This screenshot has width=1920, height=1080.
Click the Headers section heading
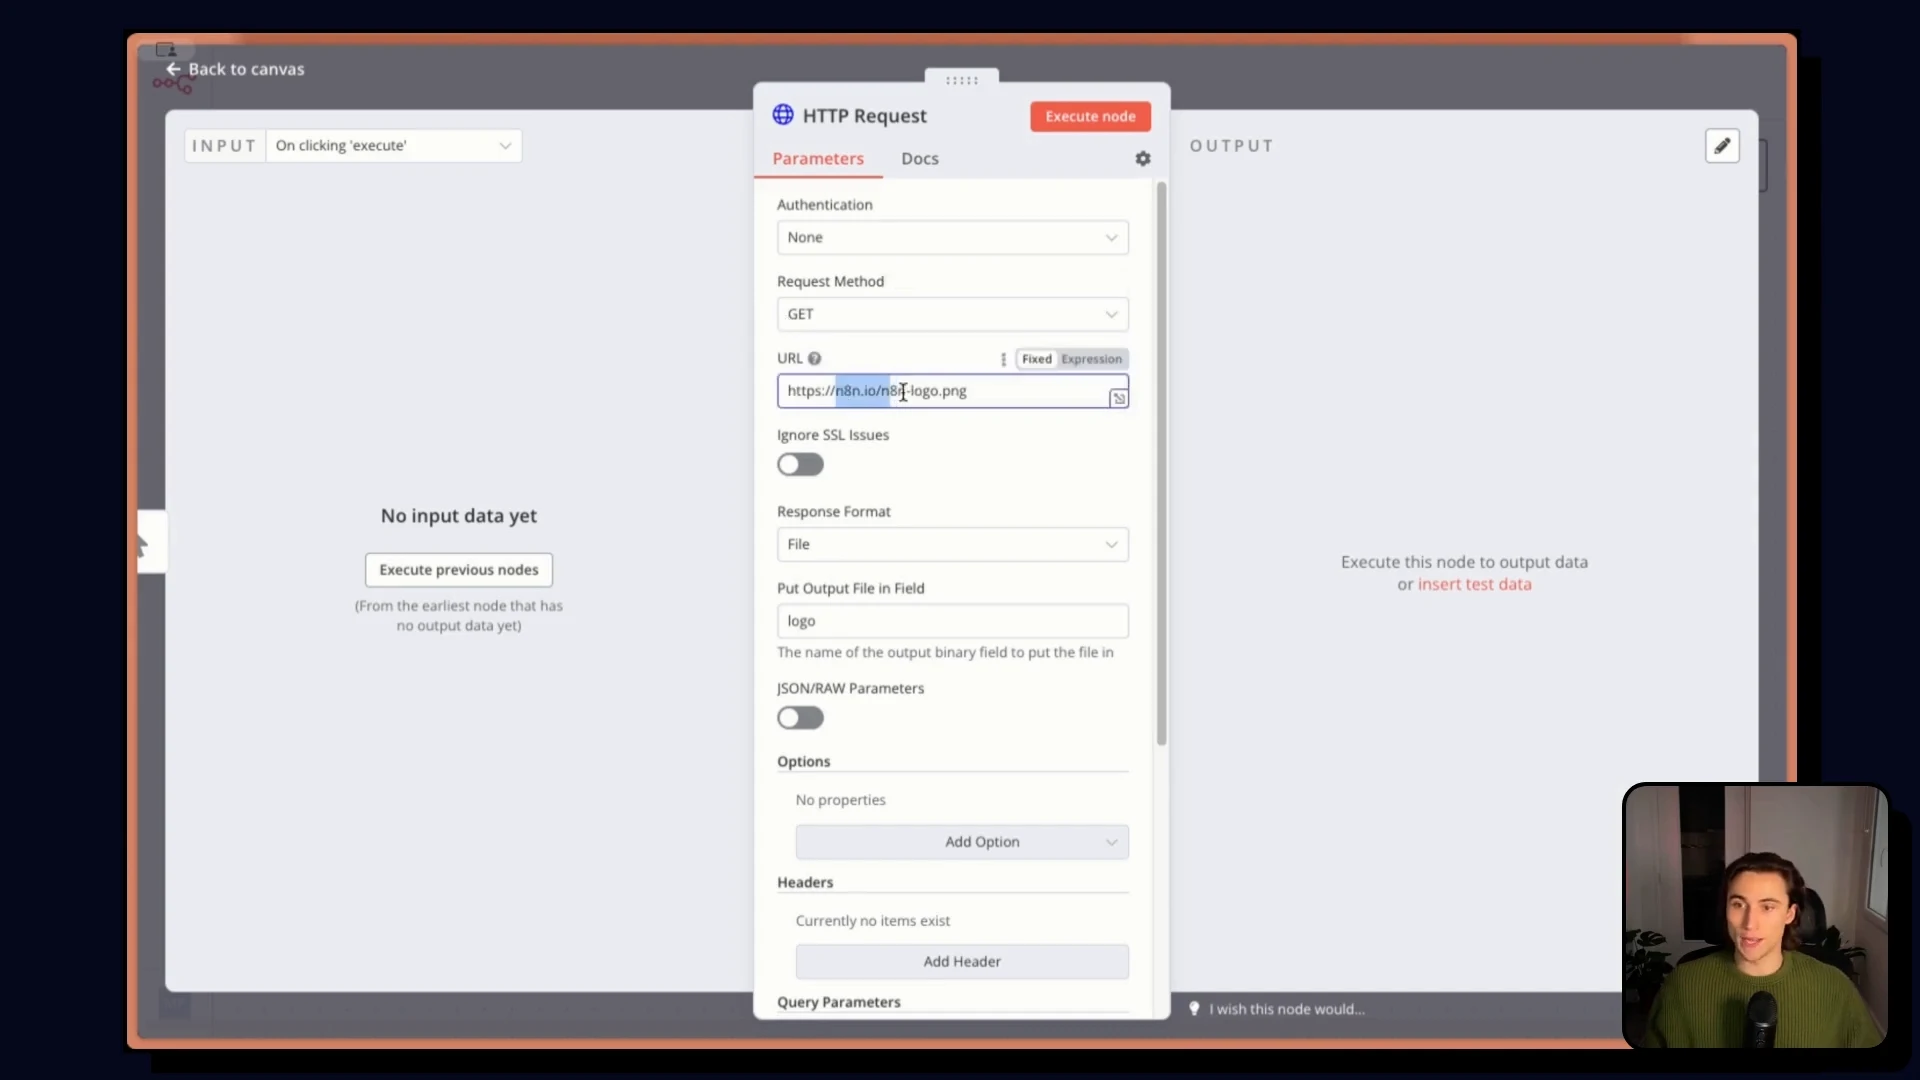(805, 882)
